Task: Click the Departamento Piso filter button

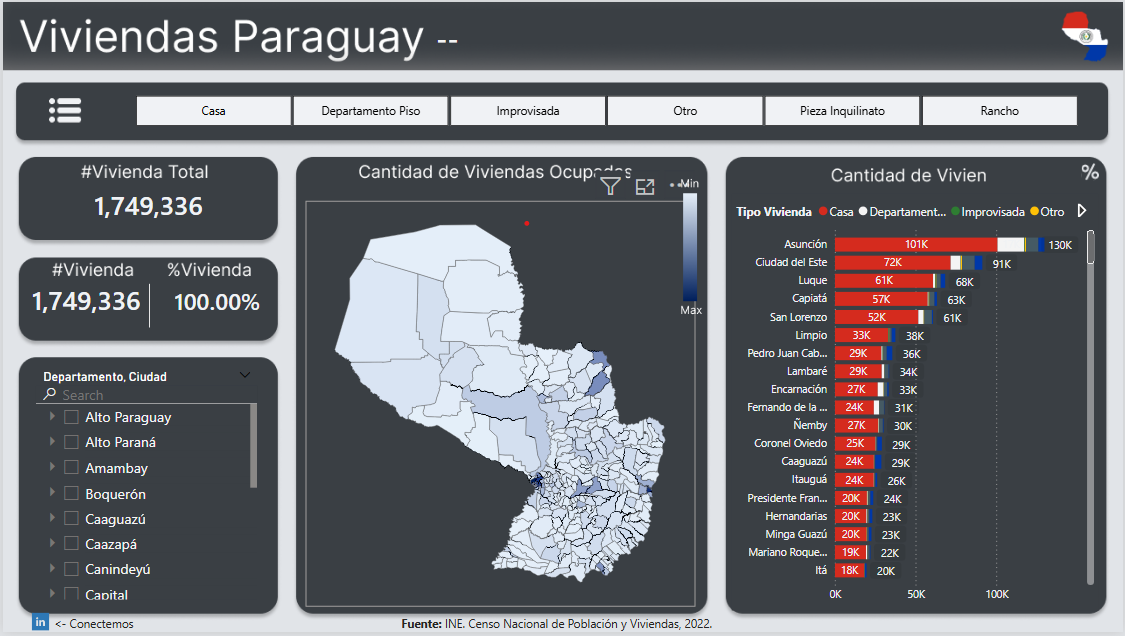Action: pyautogui.click(x=370, y=110)
